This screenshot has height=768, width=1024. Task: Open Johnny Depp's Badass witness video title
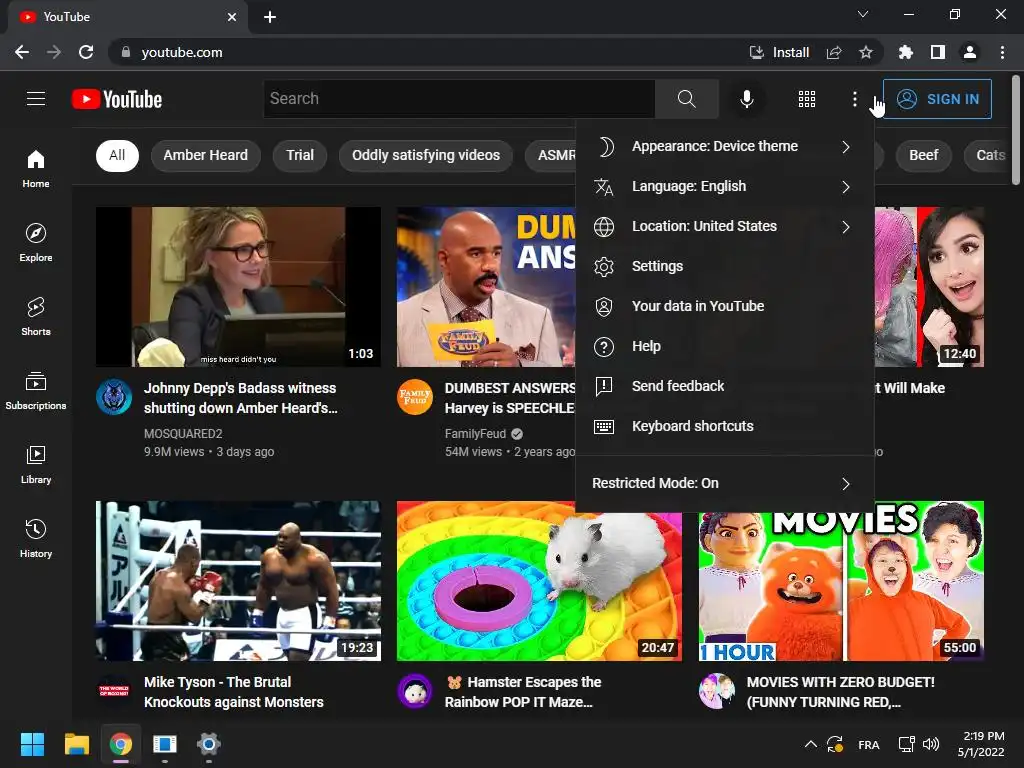pos(241,398)
